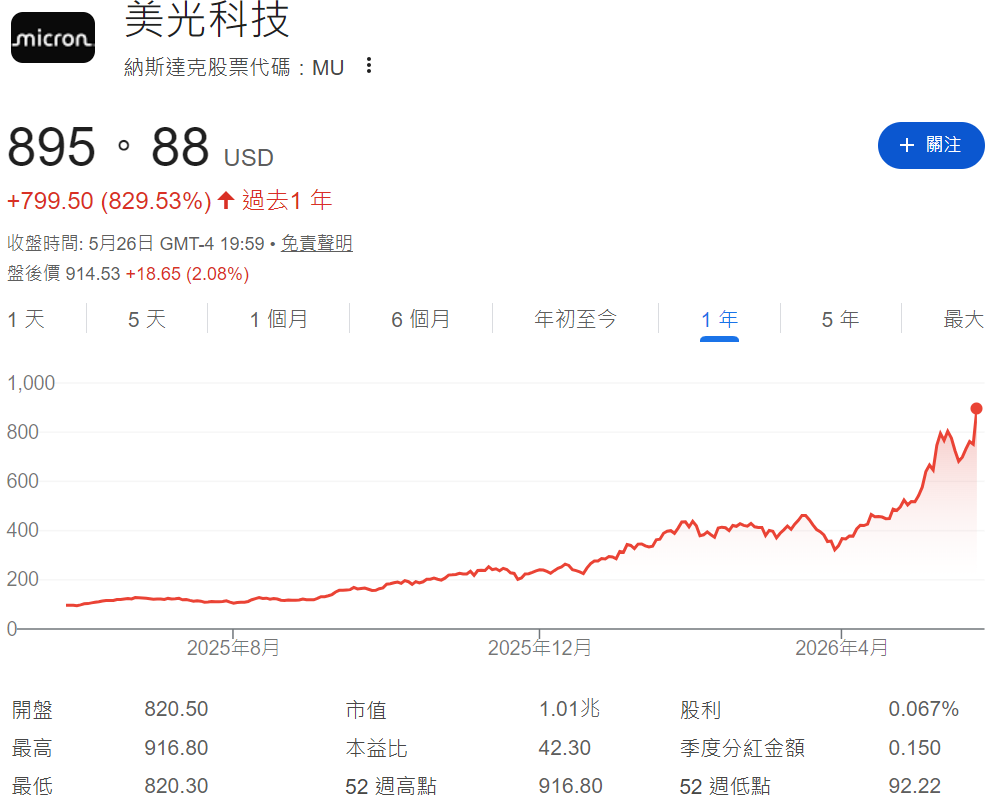The height and width of the screenshot is (797, 995).
Task: Click the 股利 label
Action: coord(701,709)
